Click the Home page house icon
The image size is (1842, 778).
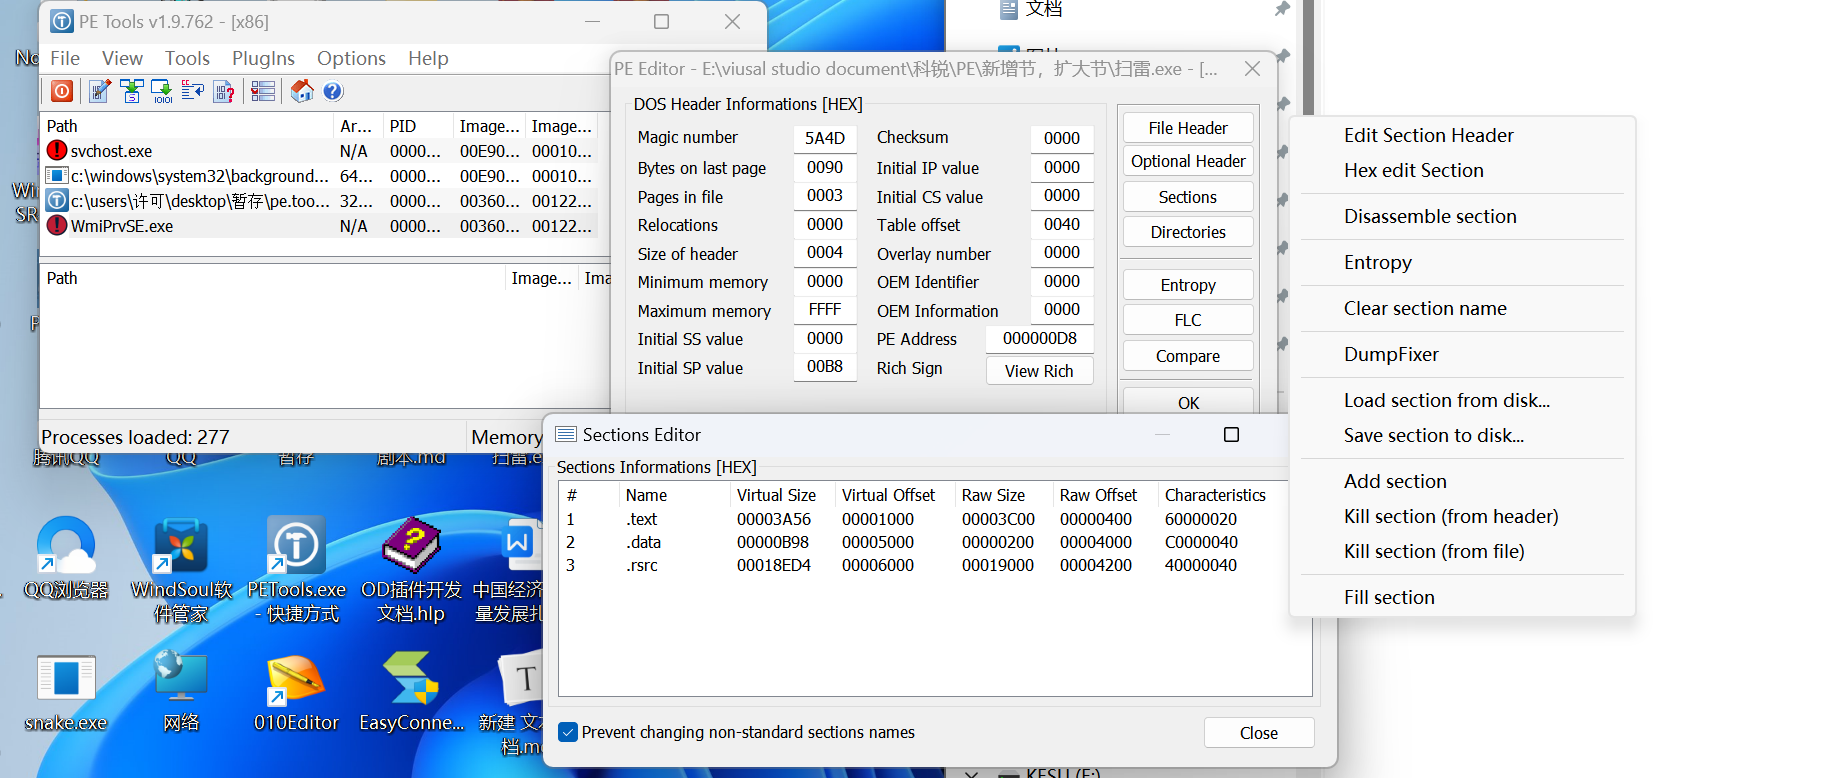(302, 92)
